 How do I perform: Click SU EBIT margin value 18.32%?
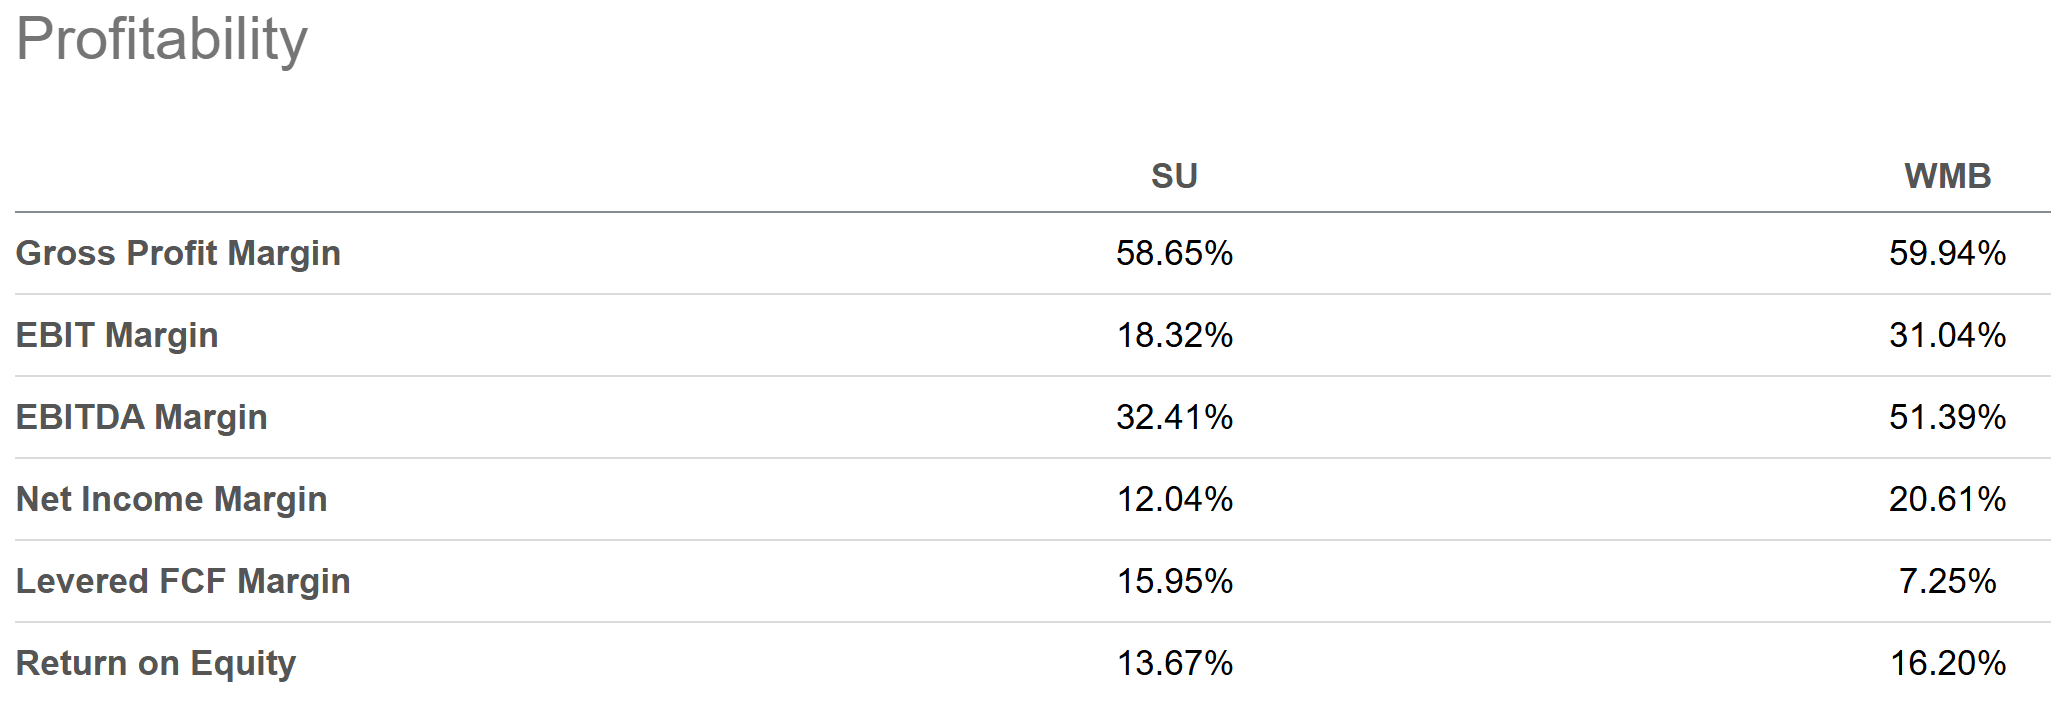(1174, 335)
